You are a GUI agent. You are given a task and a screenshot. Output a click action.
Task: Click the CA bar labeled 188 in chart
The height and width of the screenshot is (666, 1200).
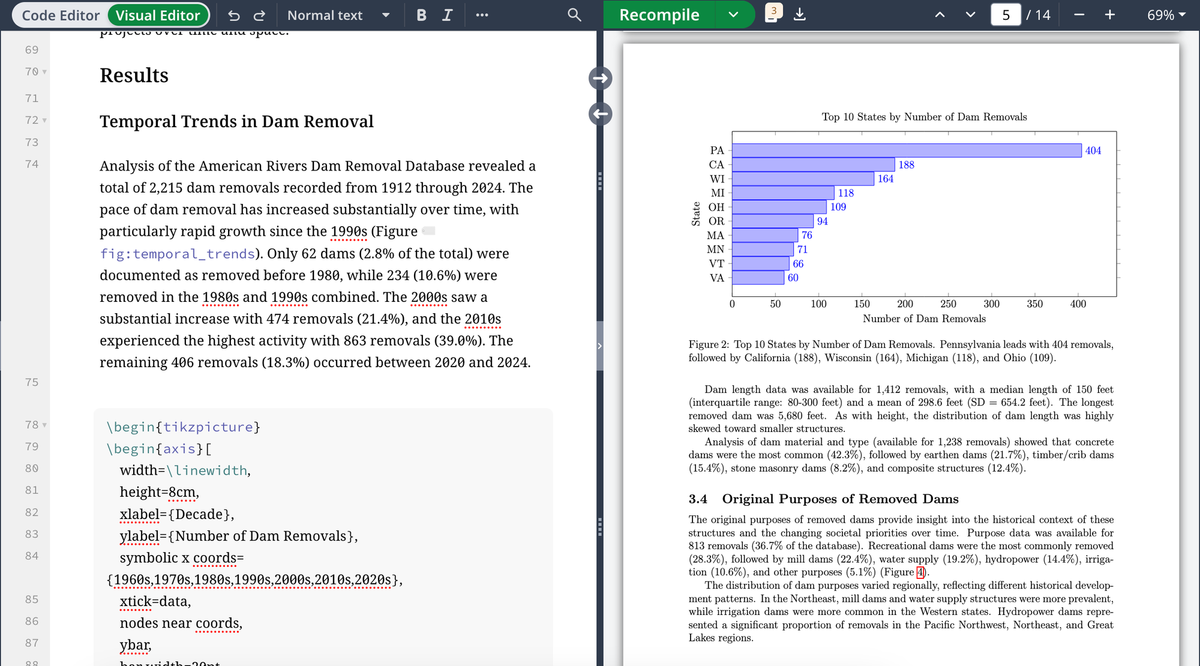tap(813, 164)
